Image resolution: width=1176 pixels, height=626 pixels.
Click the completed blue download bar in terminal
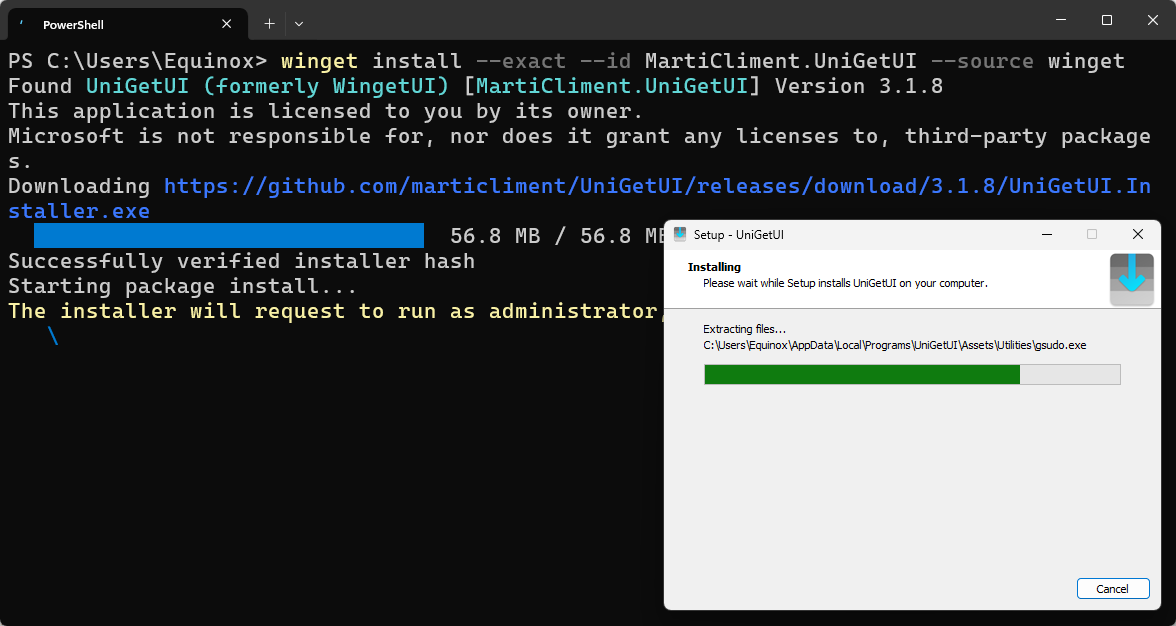pos(228,235)
